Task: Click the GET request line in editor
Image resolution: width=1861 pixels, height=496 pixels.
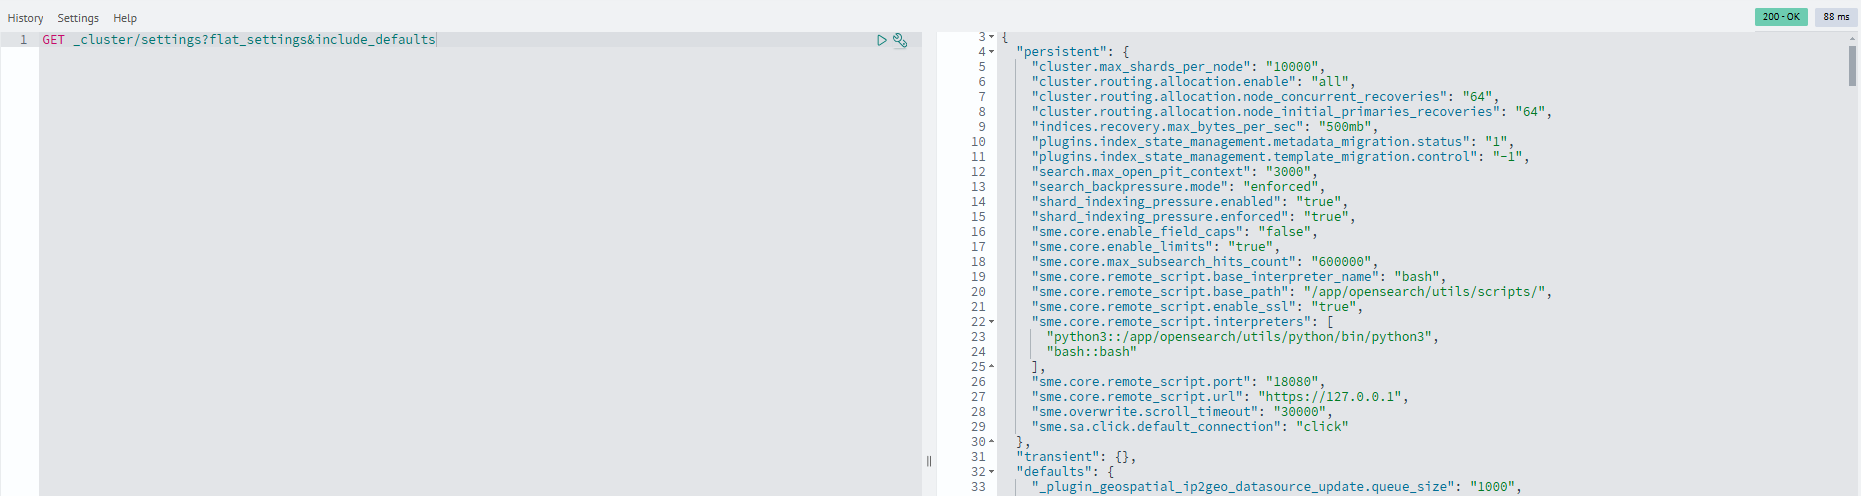Action: pos(239,40)
